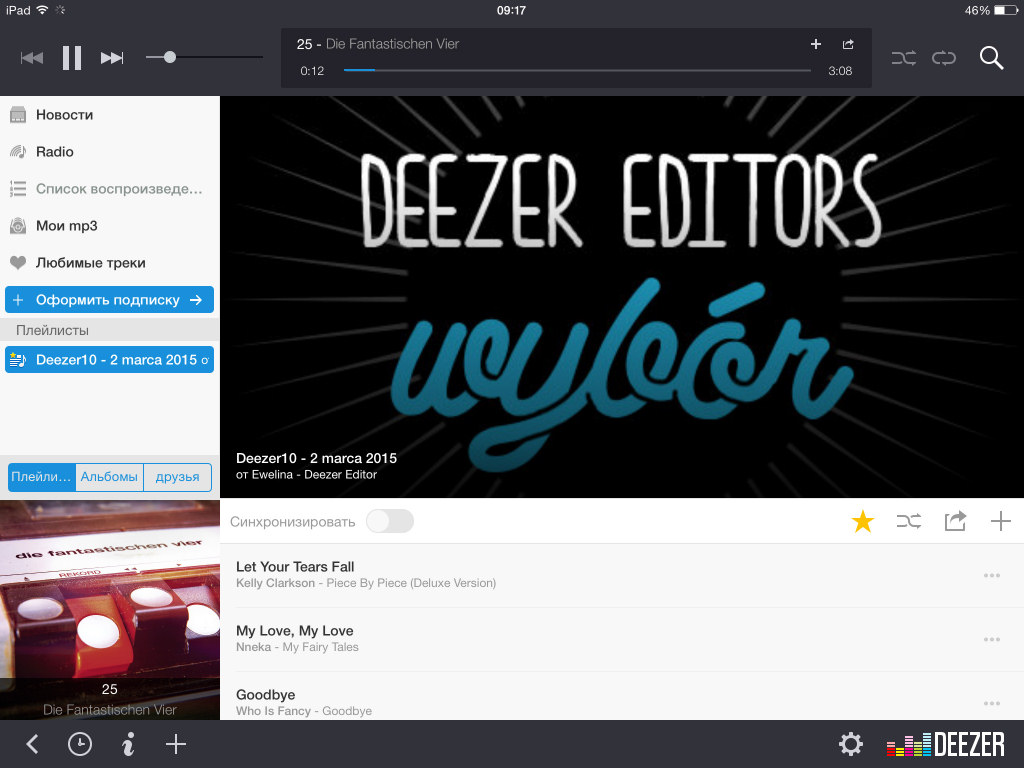
Task: Switch to the Альбомы tab
Action: point(109,477)
